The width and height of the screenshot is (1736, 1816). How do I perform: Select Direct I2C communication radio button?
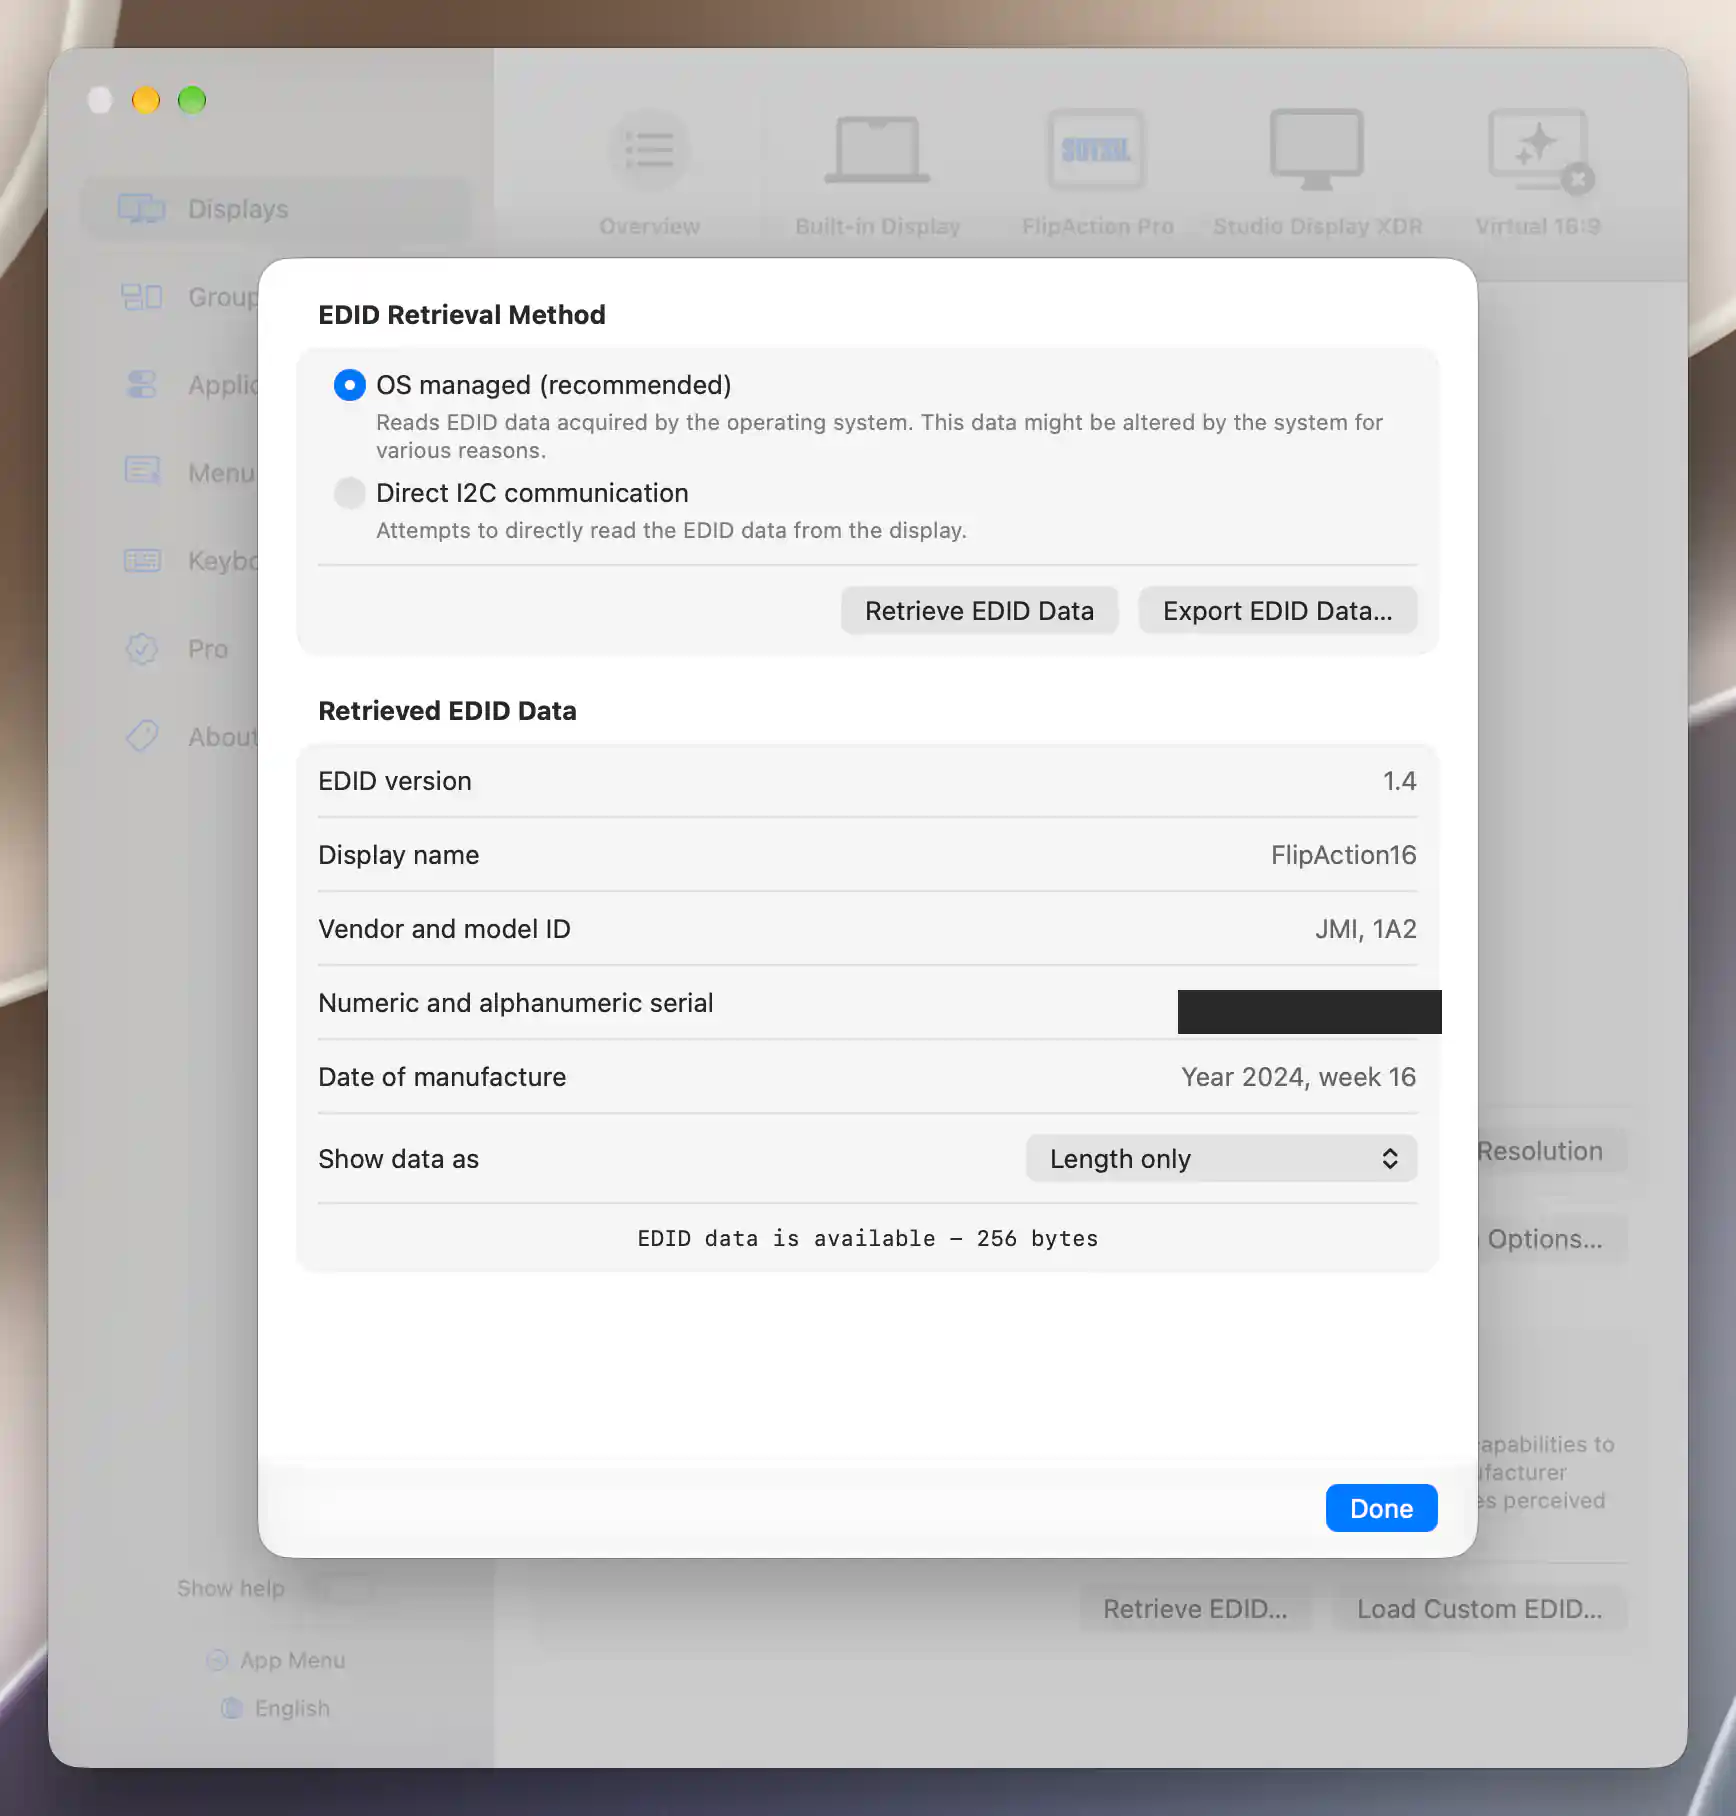[x=349, y=493]
